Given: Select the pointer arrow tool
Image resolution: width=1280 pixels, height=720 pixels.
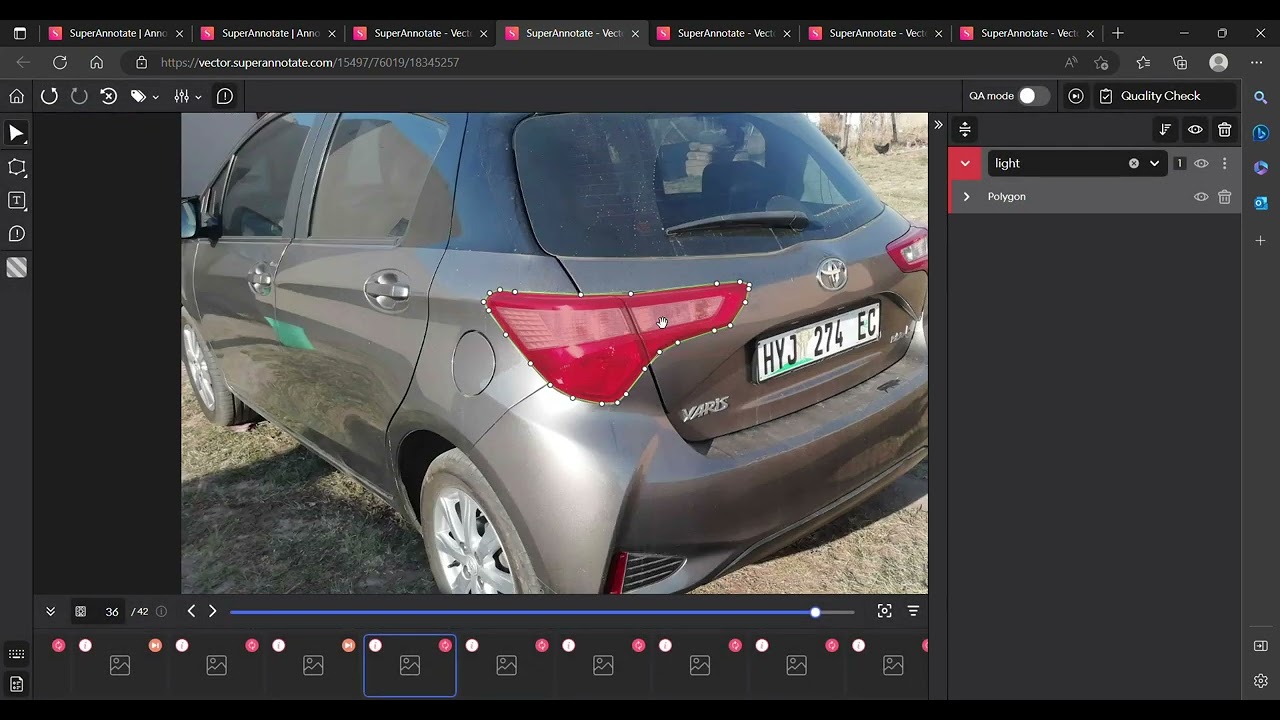Looking at the screenshot, I should 16,133.
